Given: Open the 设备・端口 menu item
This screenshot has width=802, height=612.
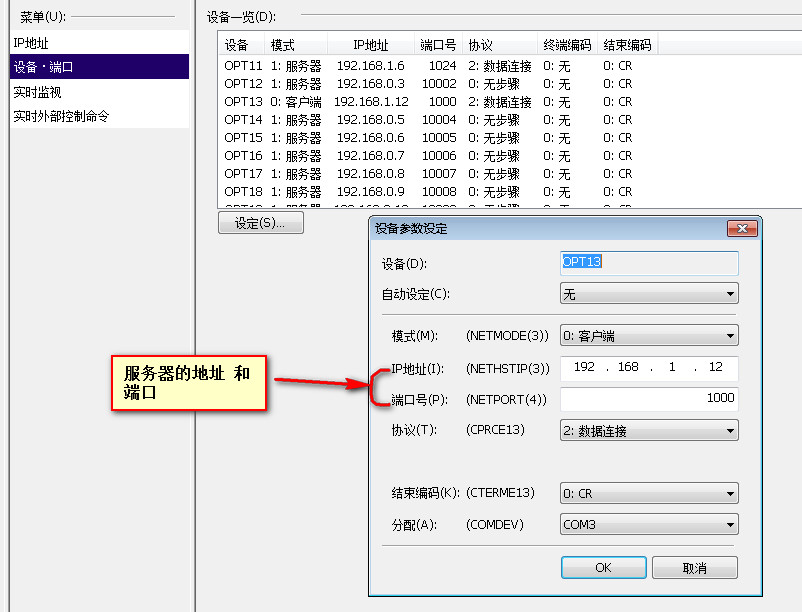Looking at the screenshot, I should 98,67.
